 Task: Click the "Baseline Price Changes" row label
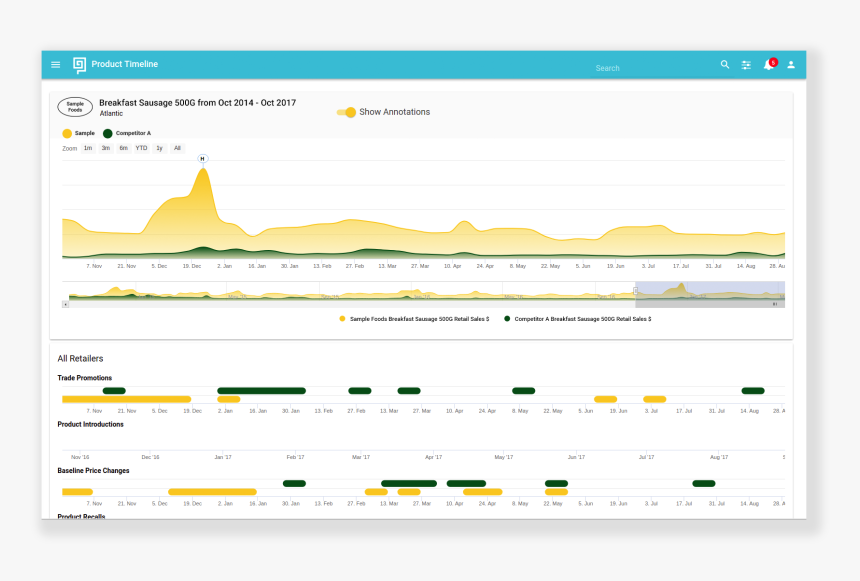(93, 471)
